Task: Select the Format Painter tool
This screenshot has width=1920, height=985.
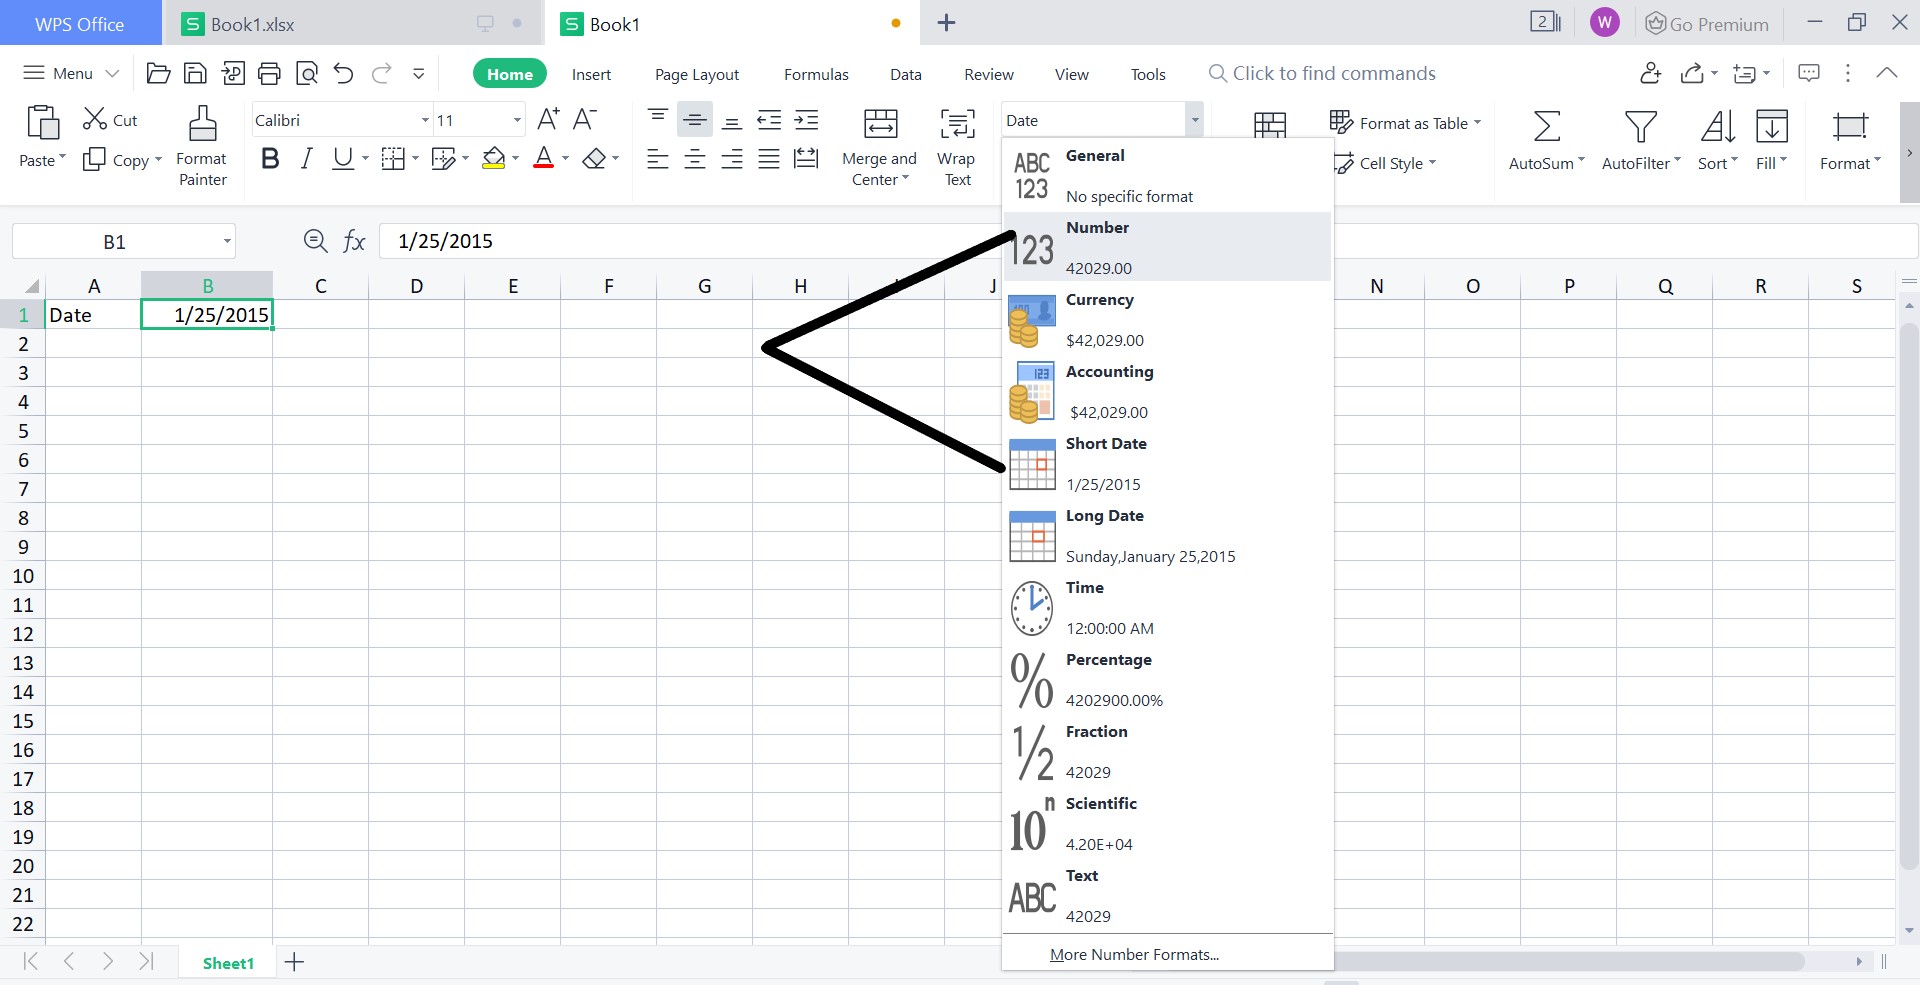Action: click(x=201, y=145)
